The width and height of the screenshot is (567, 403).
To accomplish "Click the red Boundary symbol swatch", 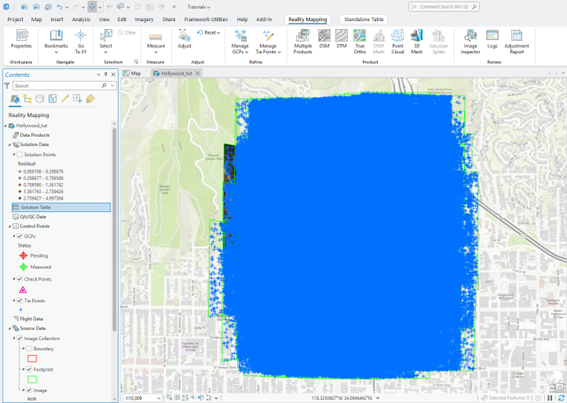I will pyautogui.click(x=32, y=359).
